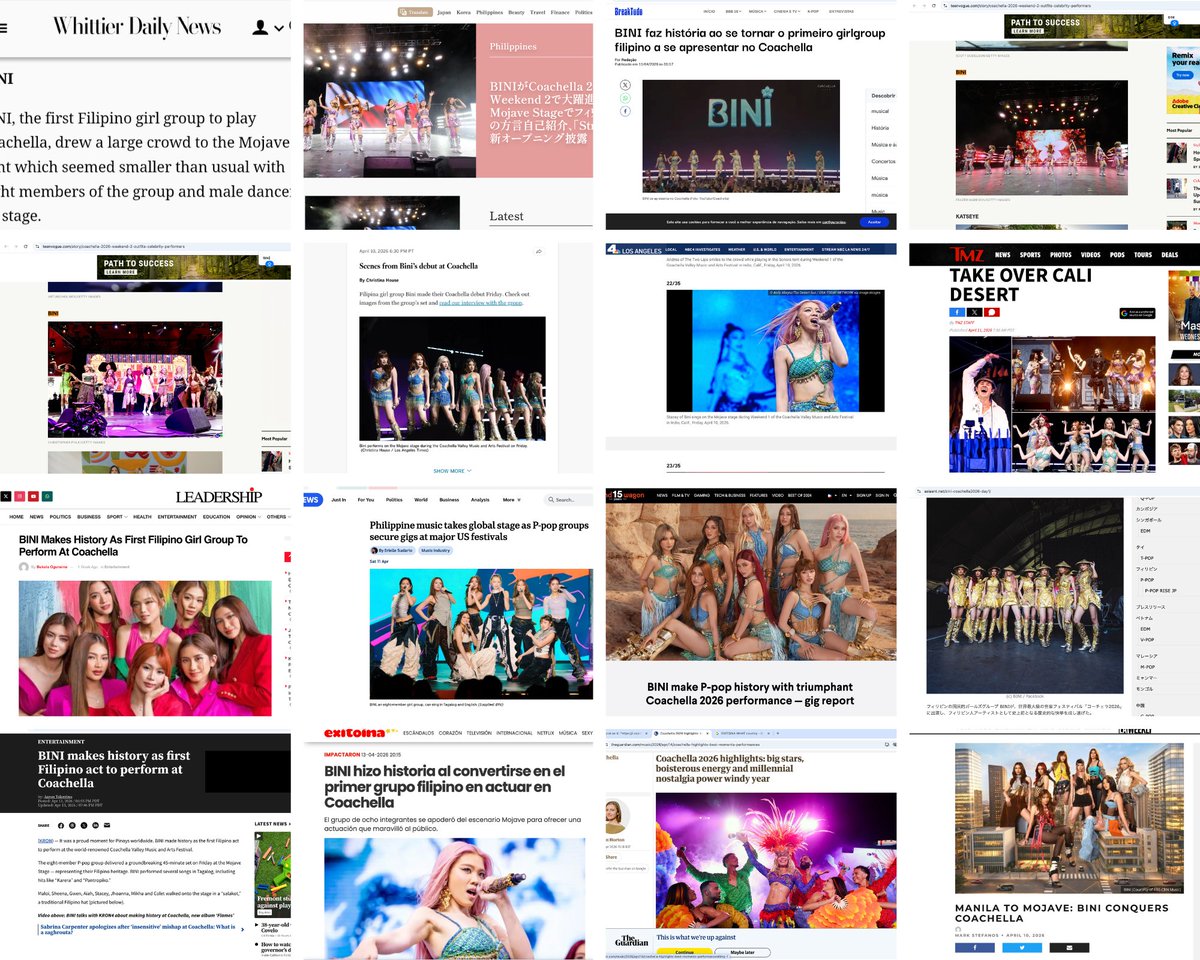Open Just In tab on P-pop news site
Image resolution: width=1200 pixels, height=960 pixels.
tap(339, 500)
